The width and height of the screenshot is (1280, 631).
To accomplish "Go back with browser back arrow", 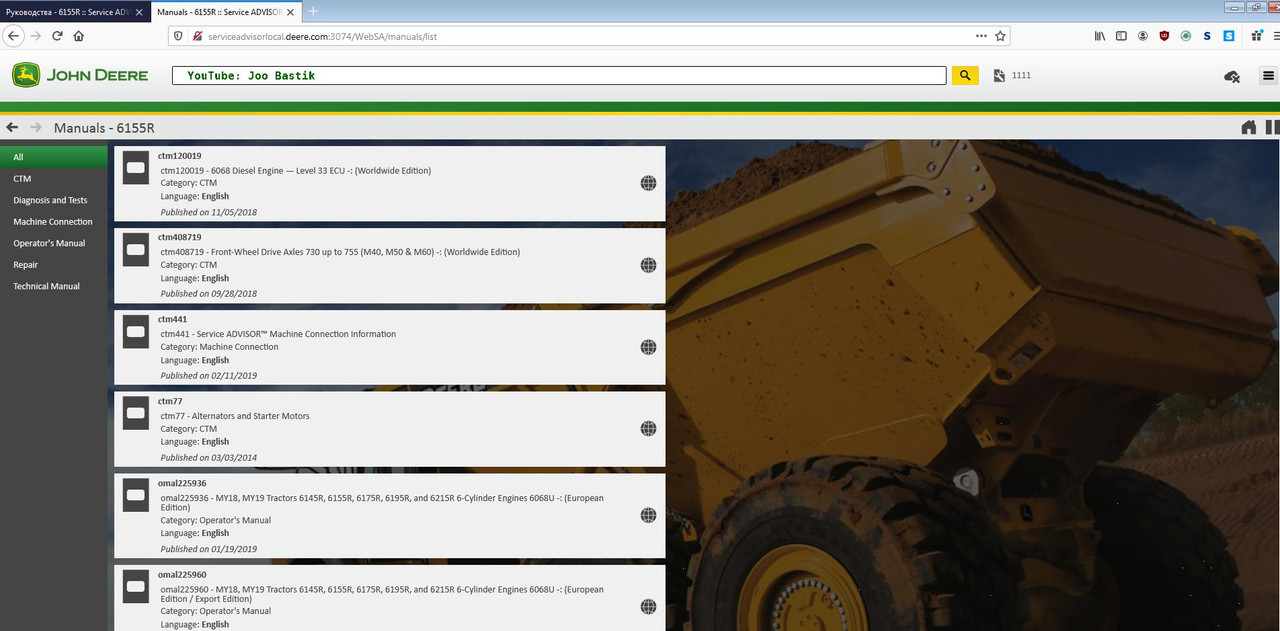I will (x=14, y=36).
